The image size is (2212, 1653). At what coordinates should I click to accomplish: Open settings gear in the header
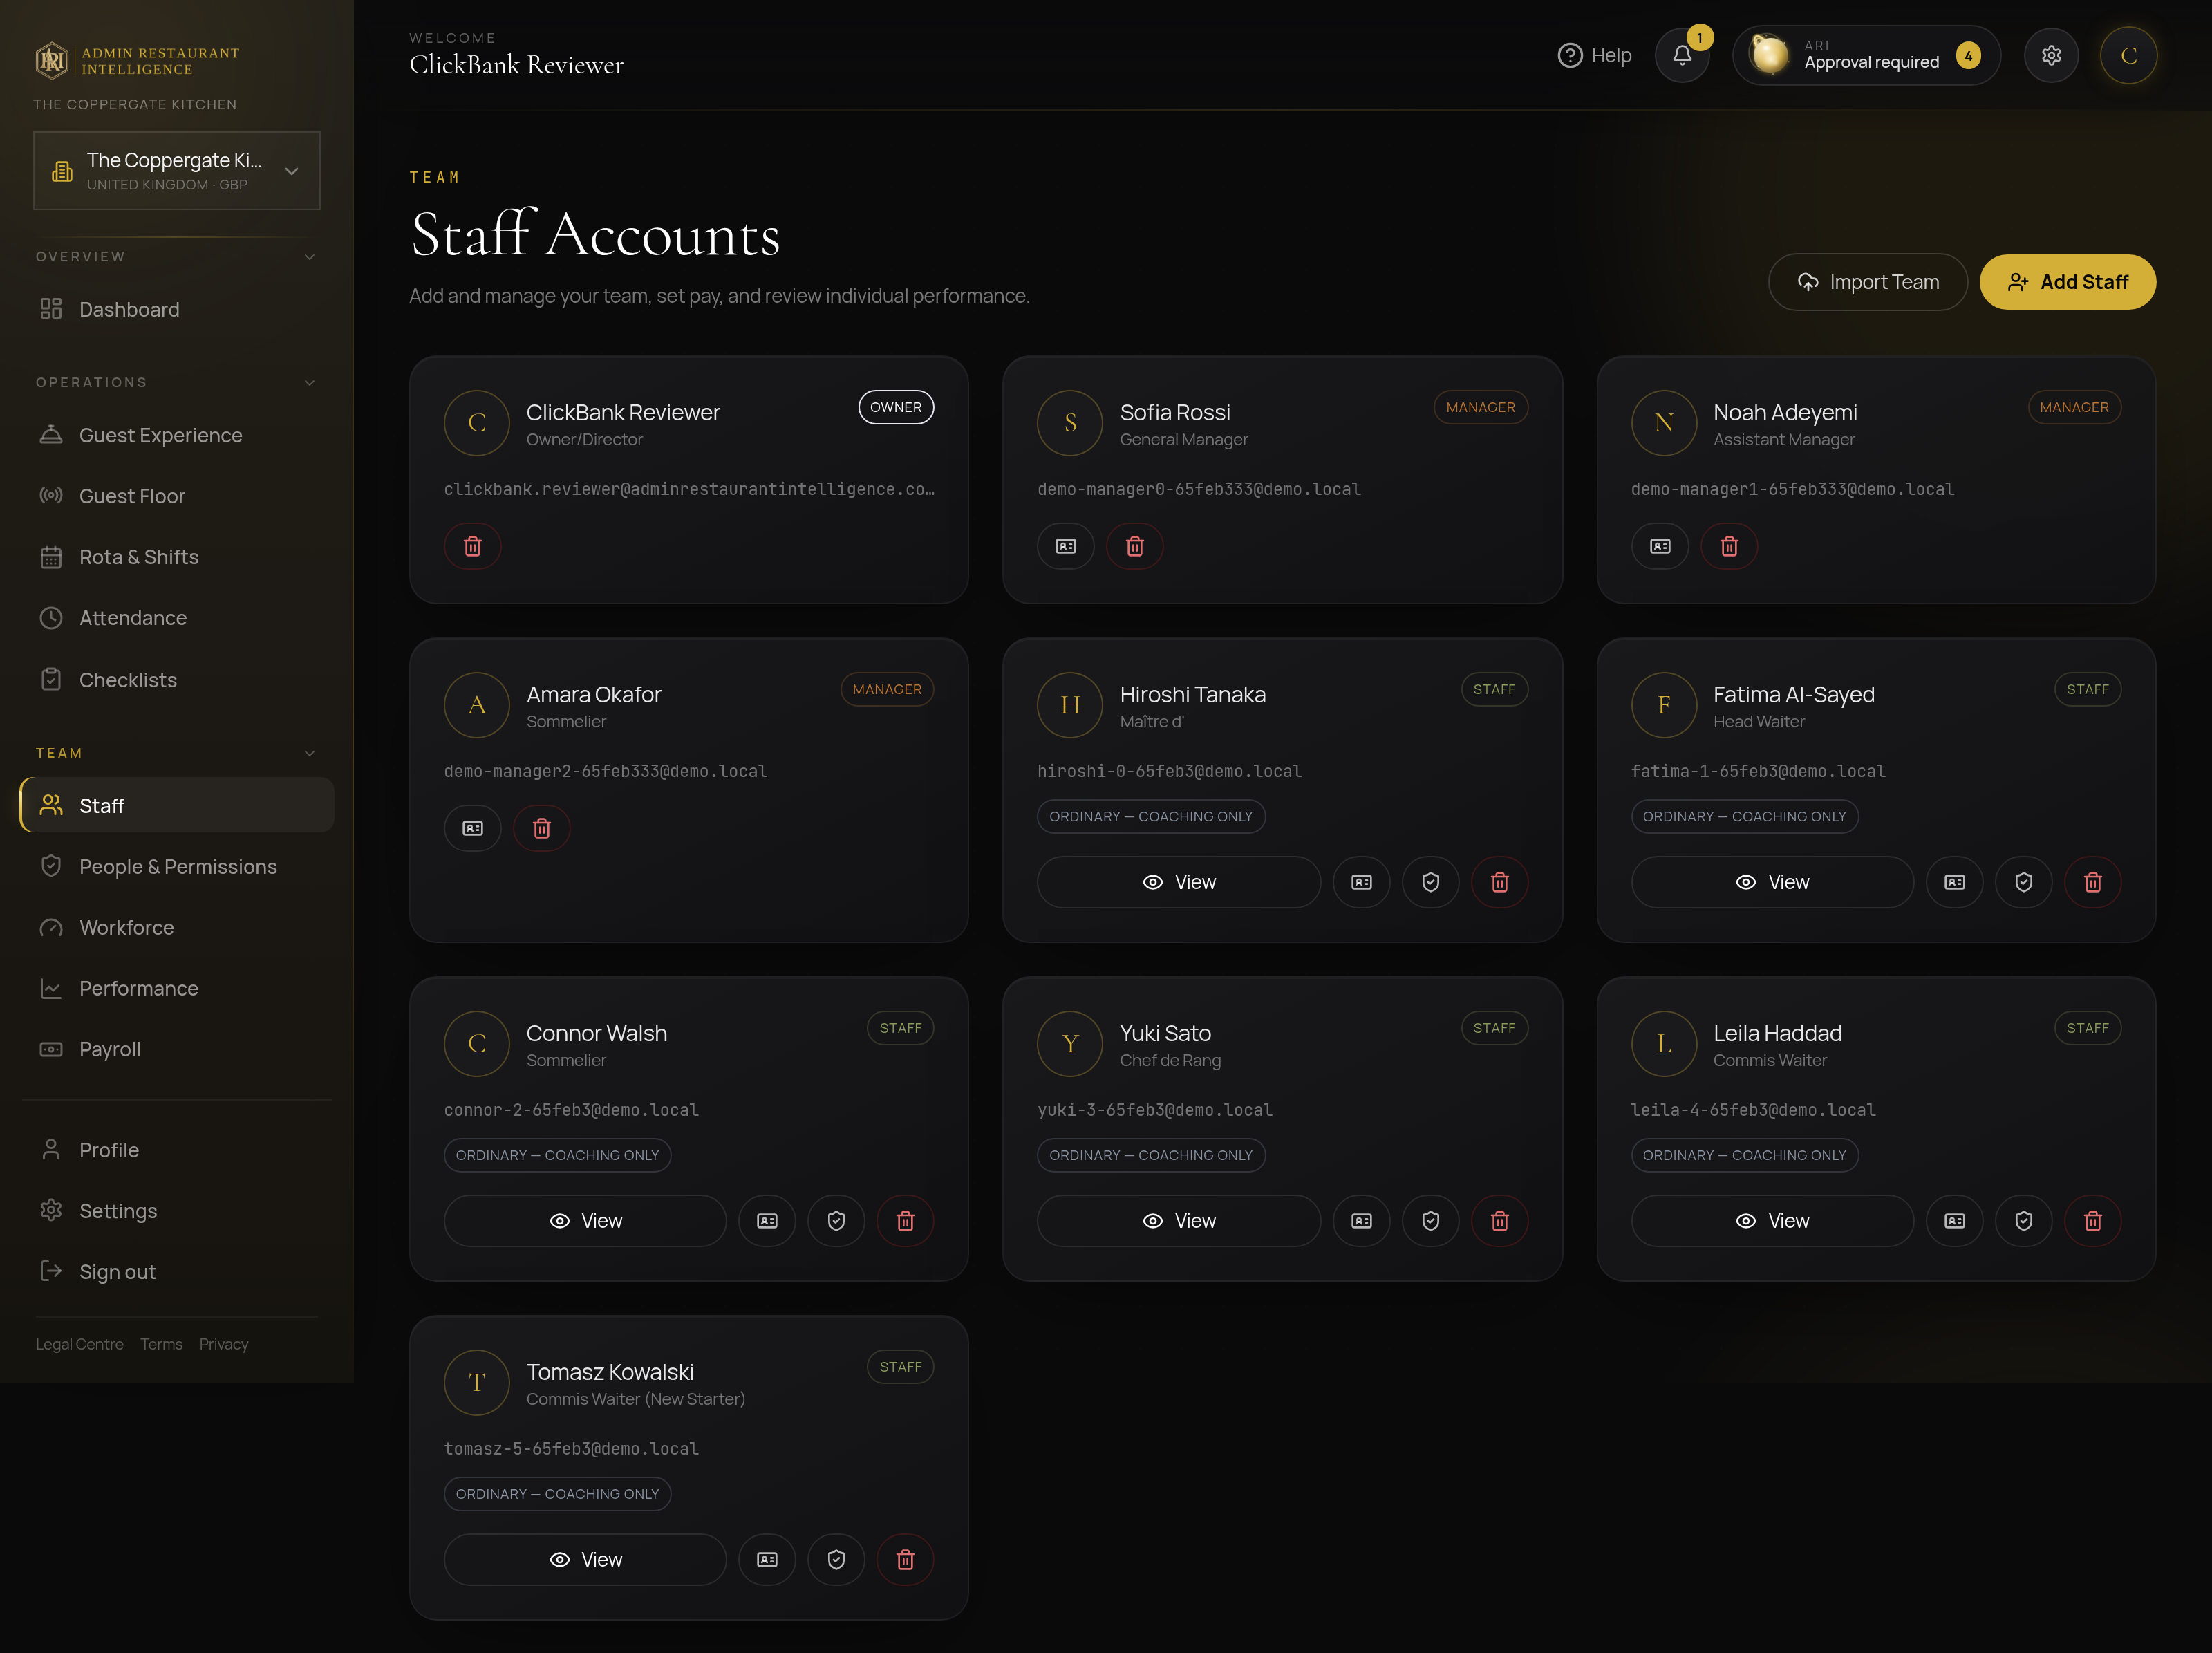pyautogui.click(x=2051, y=55)
